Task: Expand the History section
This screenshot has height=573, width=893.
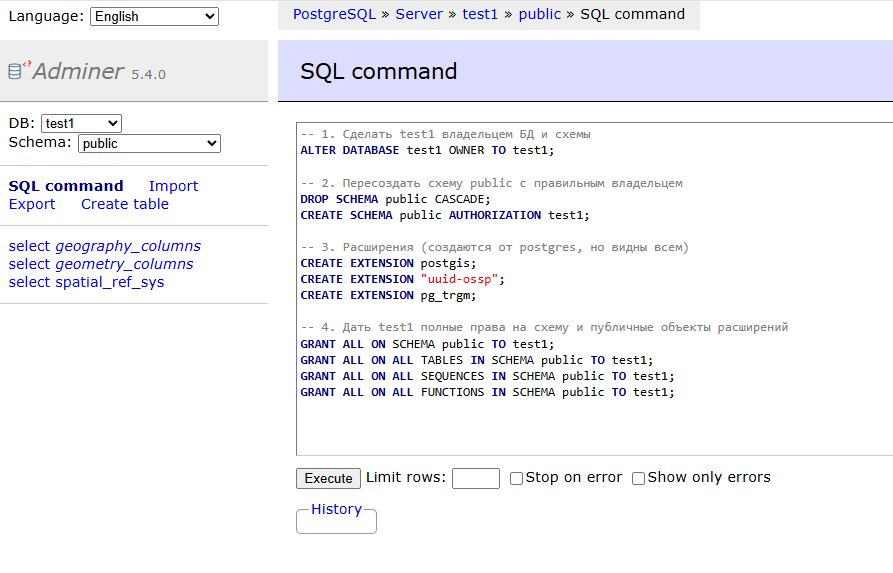Action: [336, 509]
